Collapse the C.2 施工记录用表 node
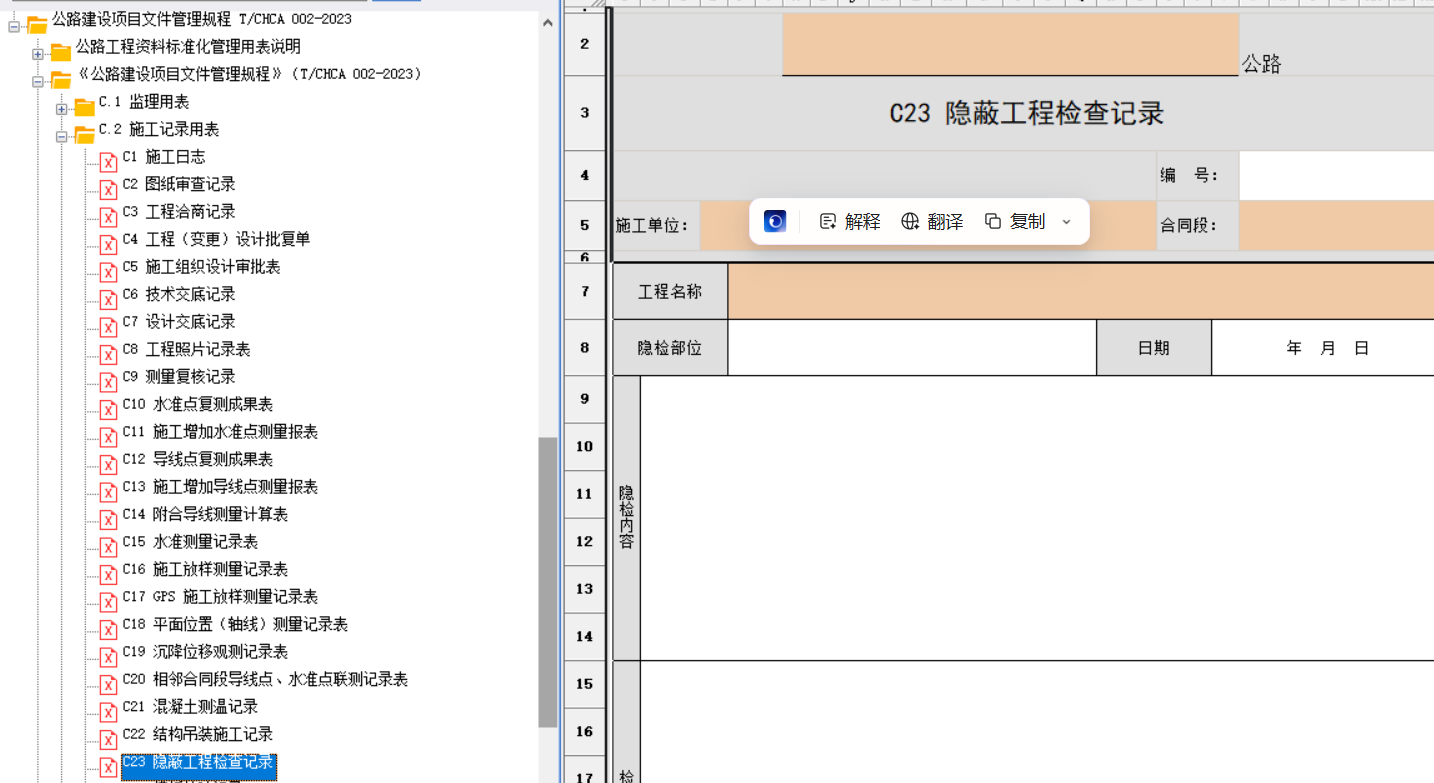 (62, 136)
